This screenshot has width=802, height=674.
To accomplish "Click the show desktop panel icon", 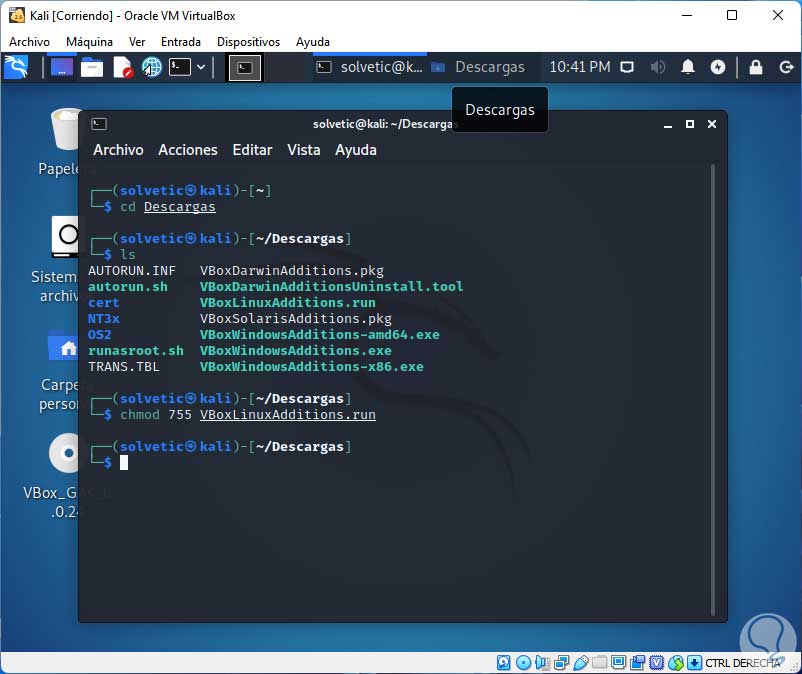I will tap(61, 68).
